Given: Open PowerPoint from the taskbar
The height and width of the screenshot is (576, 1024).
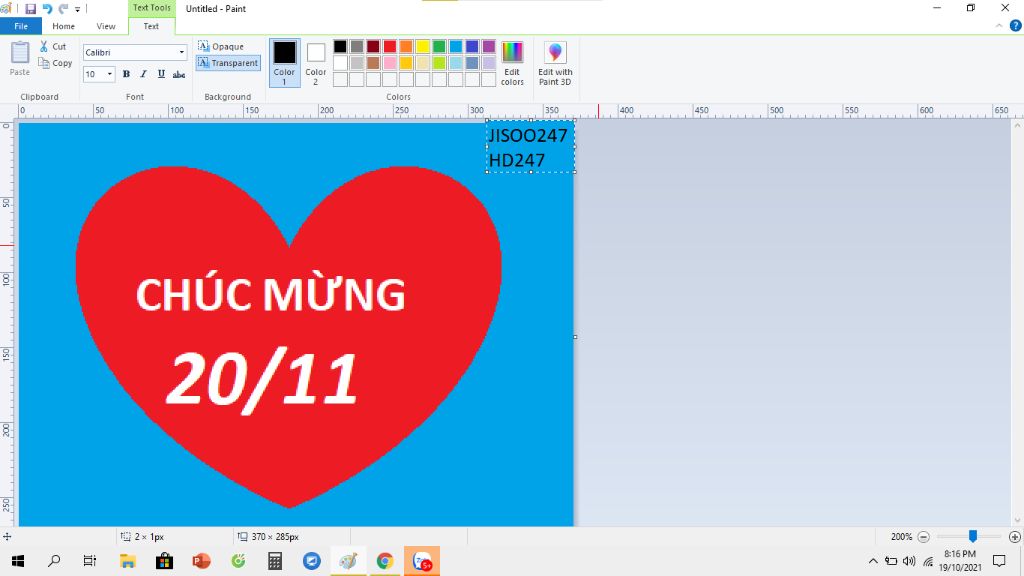Looking at the screenshot, I should (x=201, y=561).
